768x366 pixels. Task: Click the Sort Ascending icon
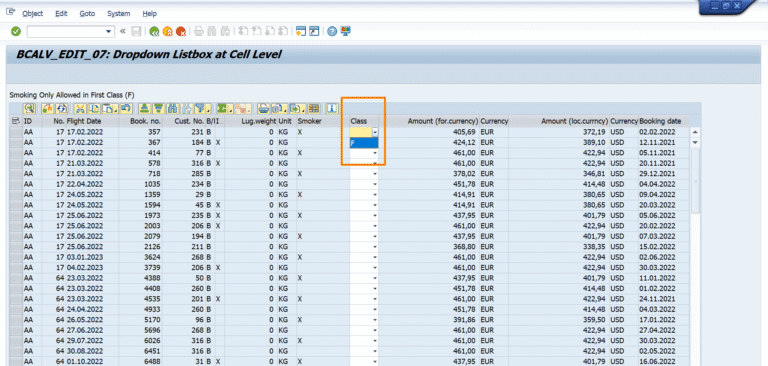(x=144, y=108)
